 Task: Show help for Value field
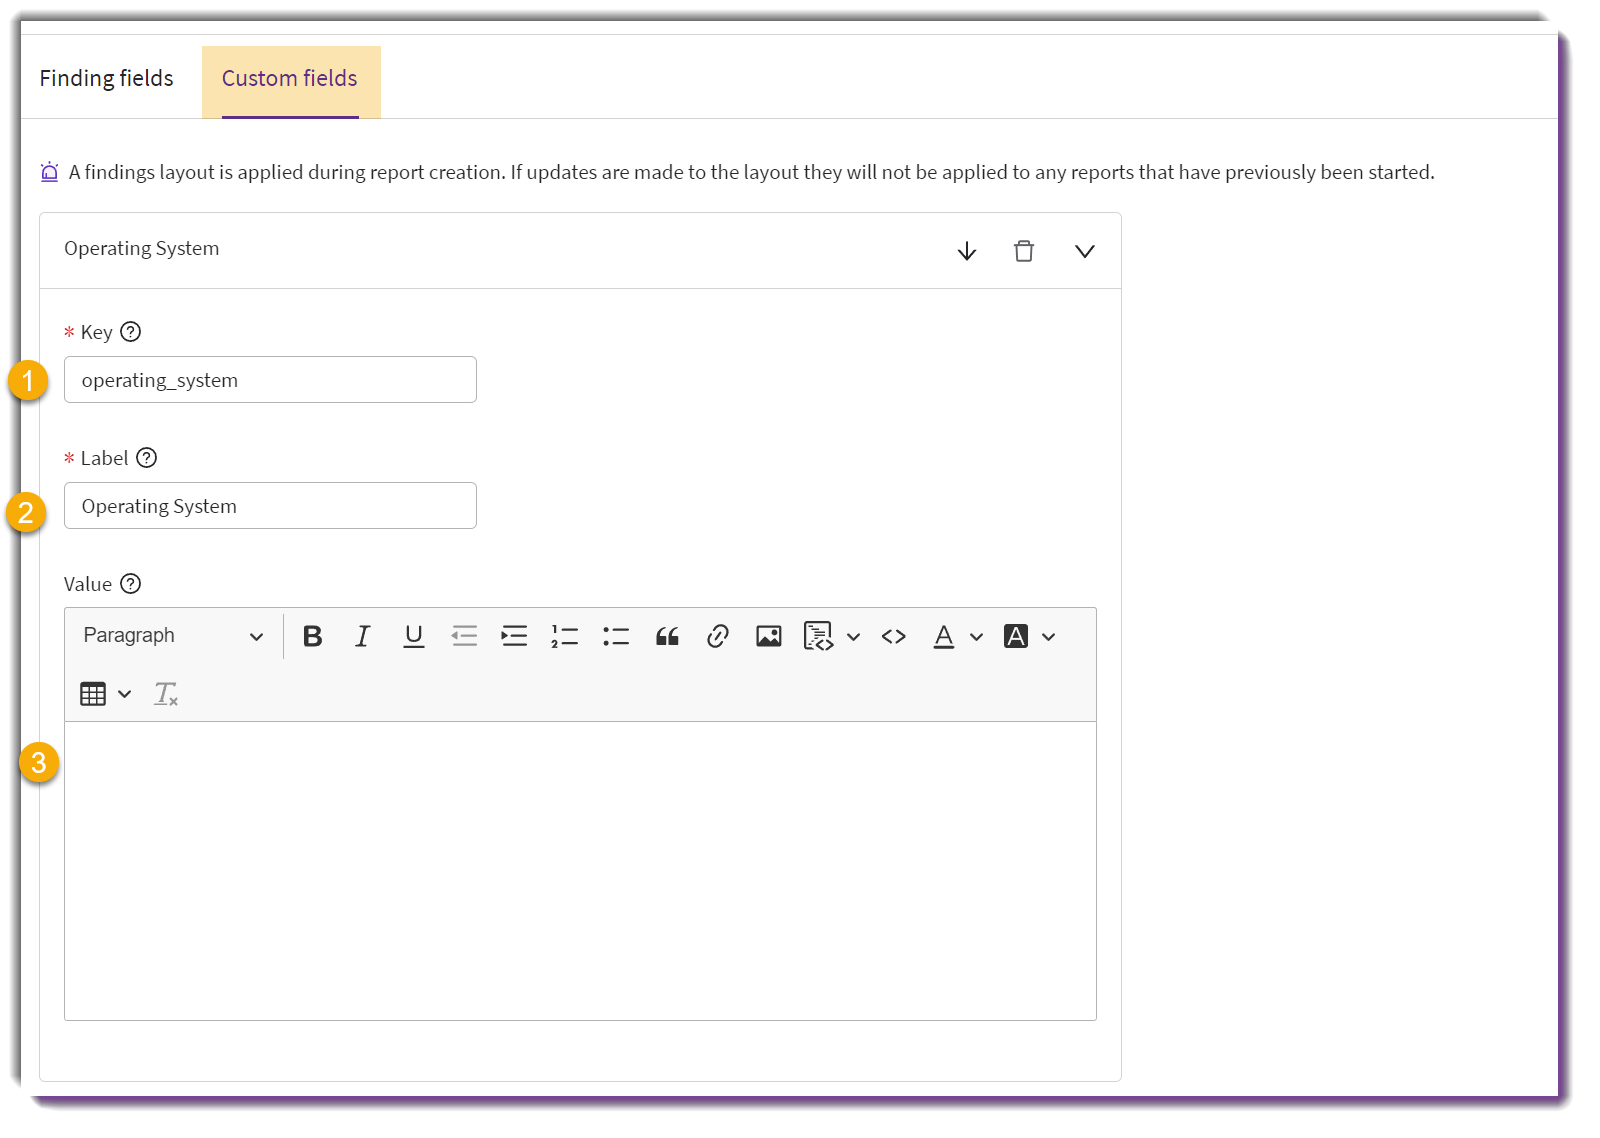point(131,584)
